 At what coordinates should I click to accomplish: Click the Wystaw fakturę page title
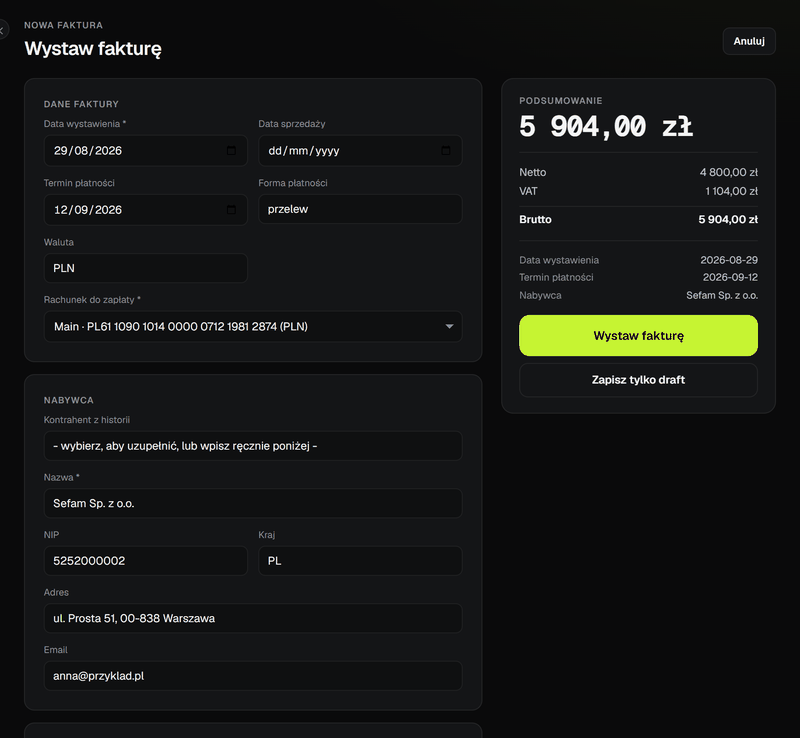click(93, 49)
